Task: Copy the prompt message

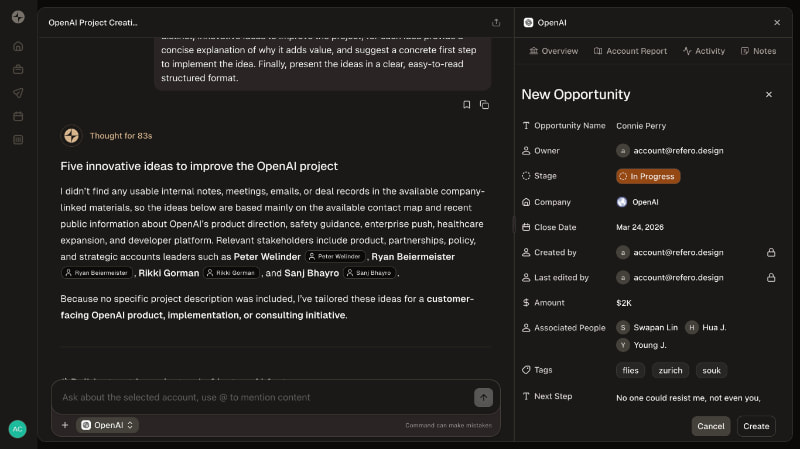Action: (x=484, y=105)
